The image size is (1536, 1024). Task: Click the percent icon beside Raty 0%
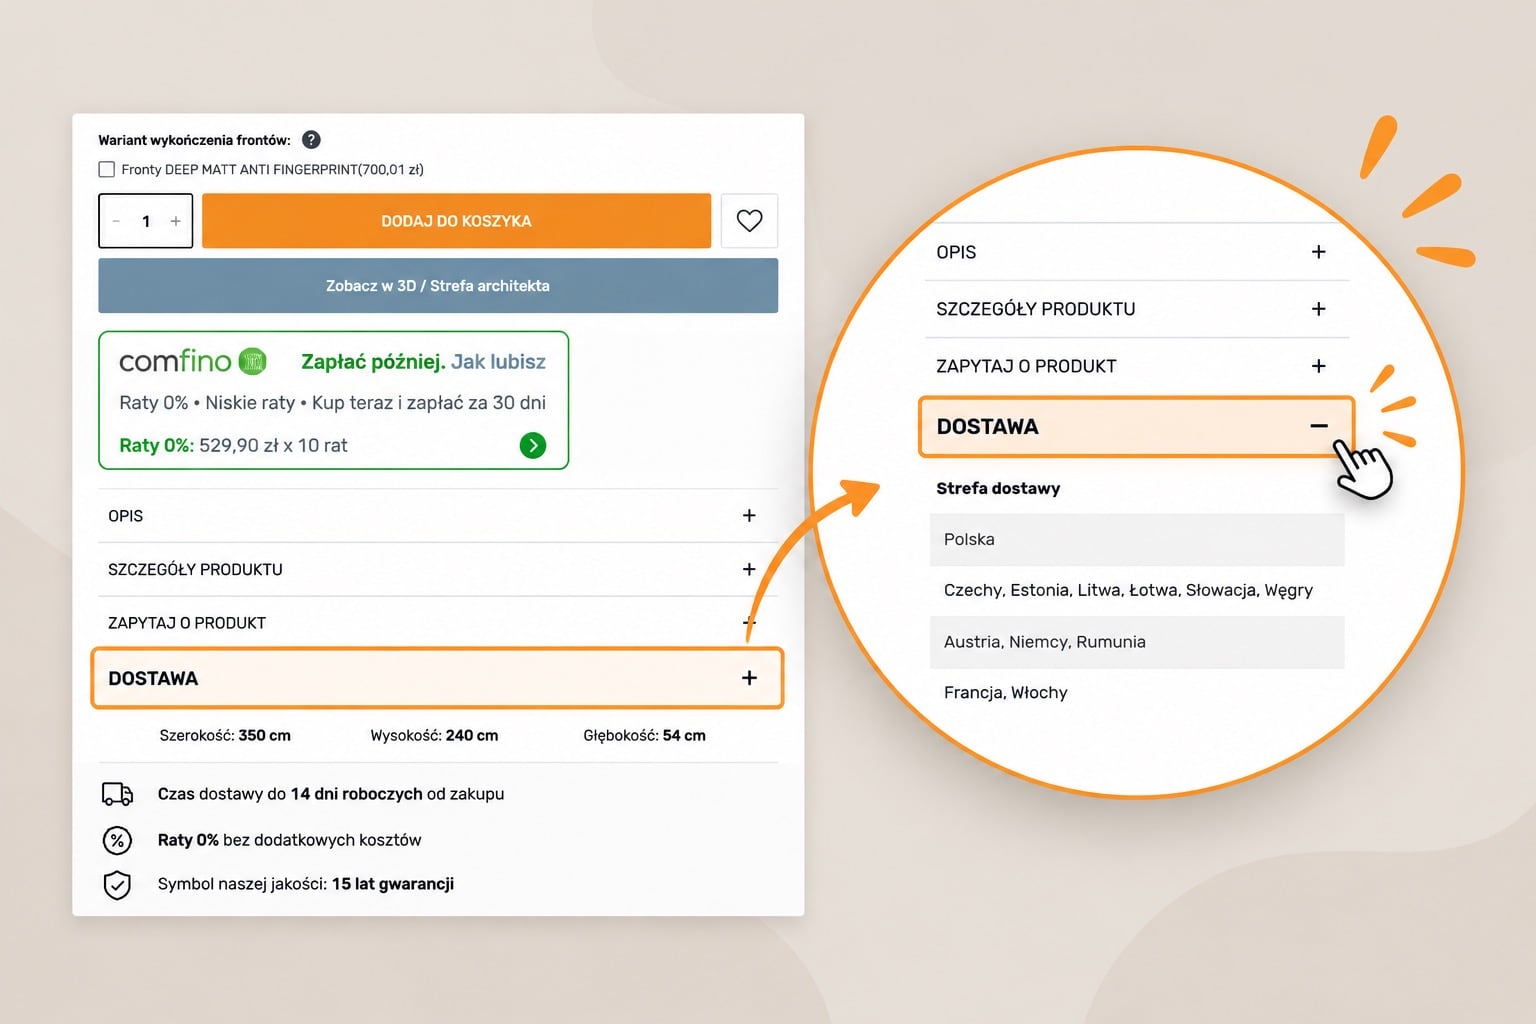click(117, 840)
